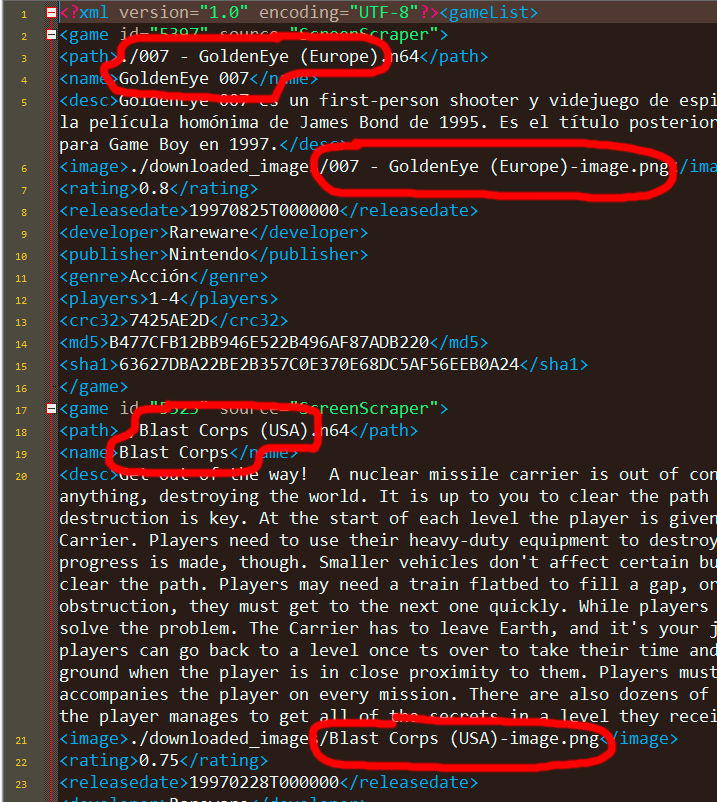
Task: Click line number 6 in the gutter
Action: click(24, 168)
